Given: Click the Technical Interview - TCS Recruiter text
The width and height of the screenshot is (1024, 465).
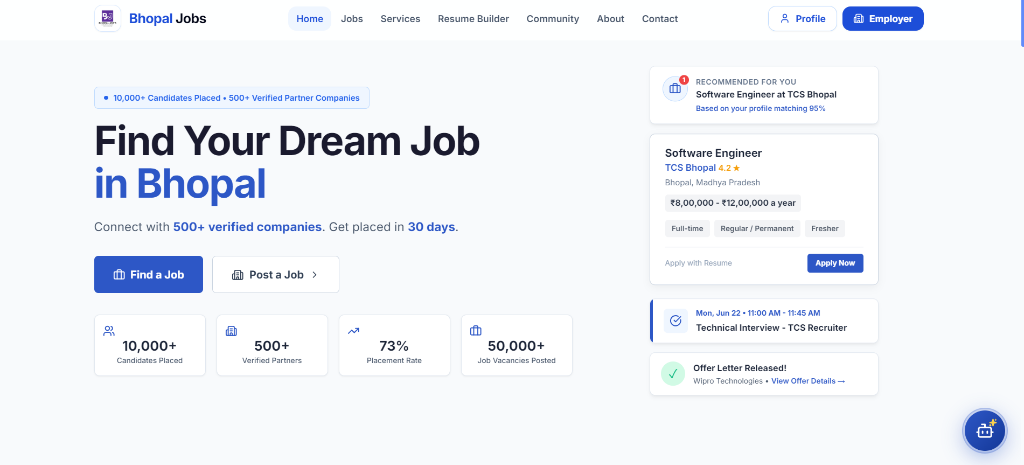Looking at the screenshot, I should coord(771,328).
